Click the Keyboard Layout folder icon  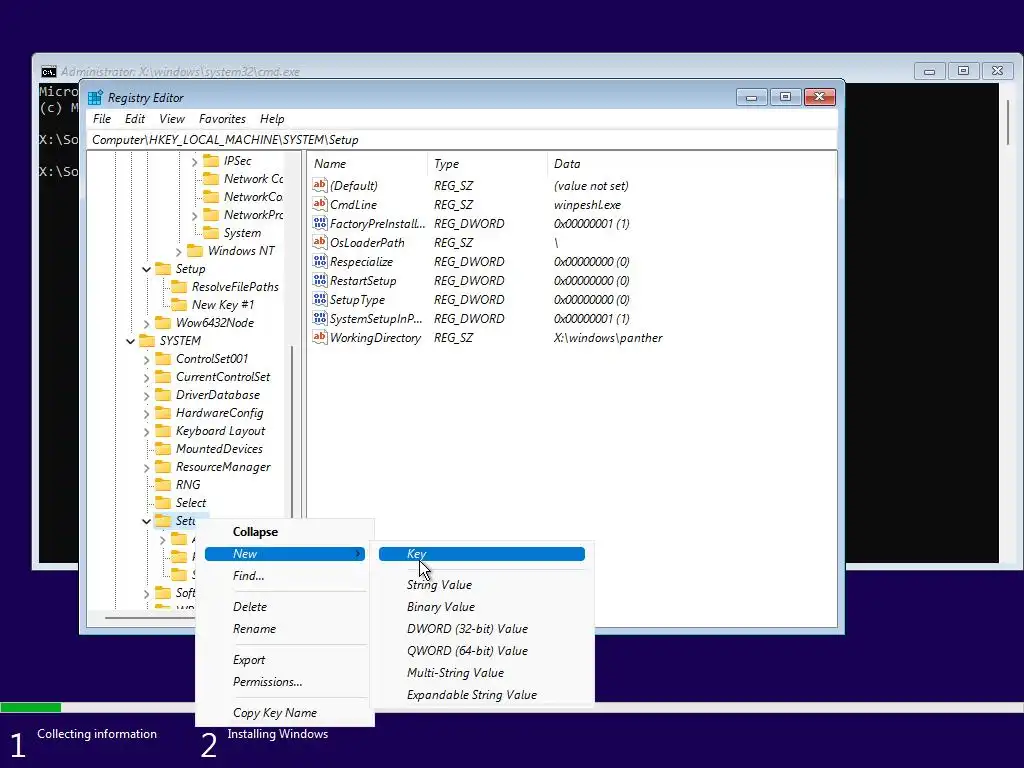(163, 431)
